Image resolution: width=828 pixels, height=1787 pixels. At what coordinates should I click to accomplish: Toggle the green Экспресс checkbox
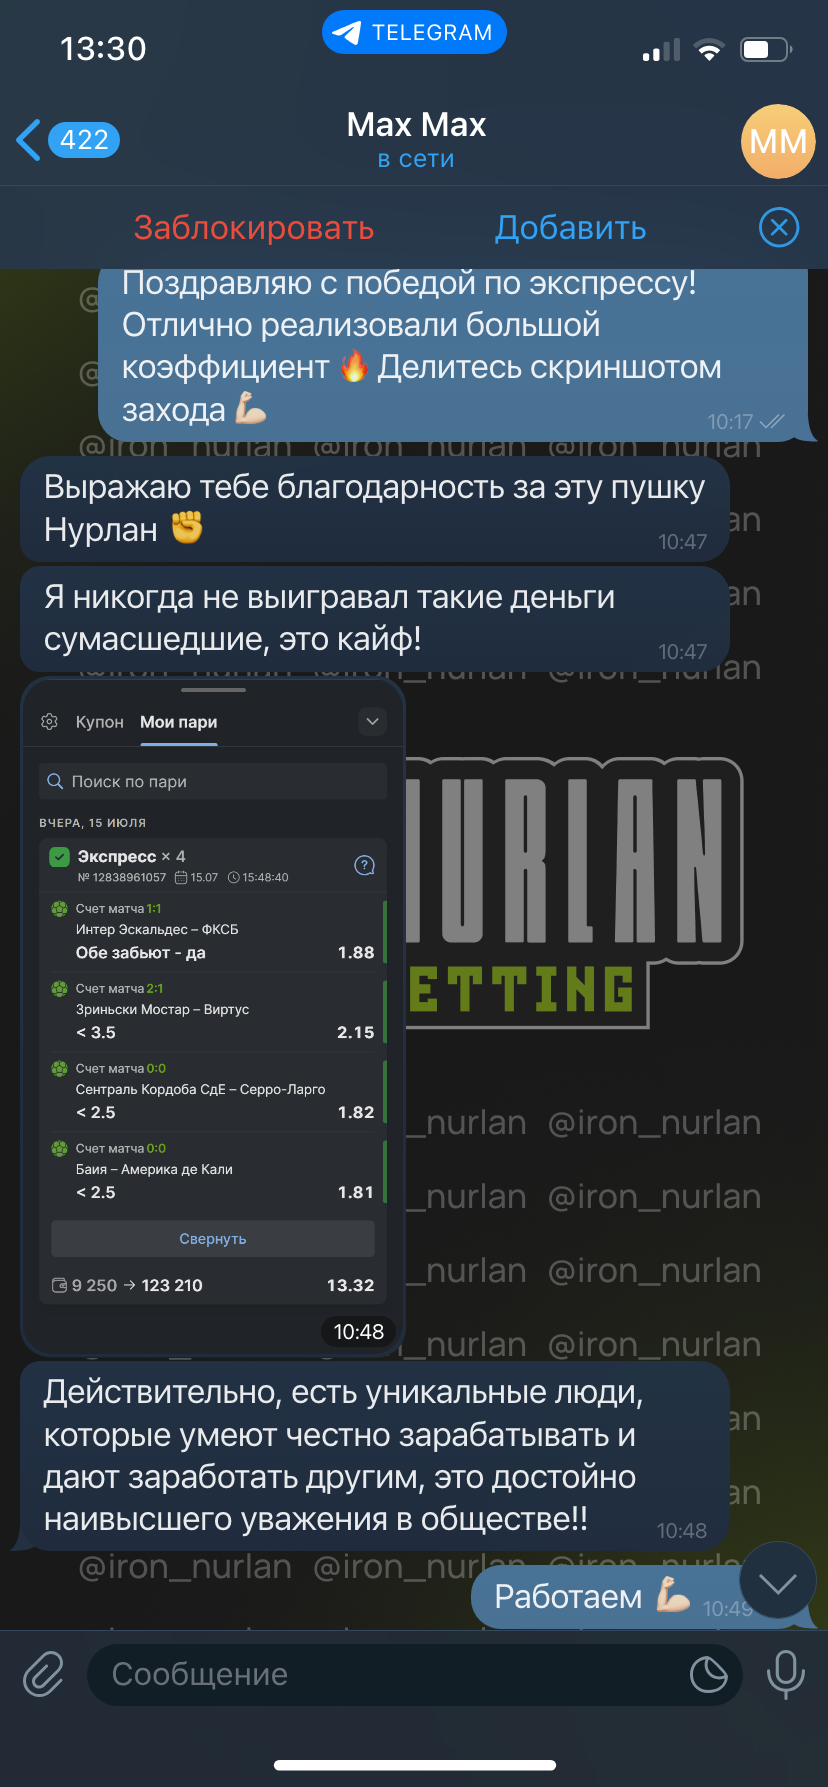click(59, 857)
